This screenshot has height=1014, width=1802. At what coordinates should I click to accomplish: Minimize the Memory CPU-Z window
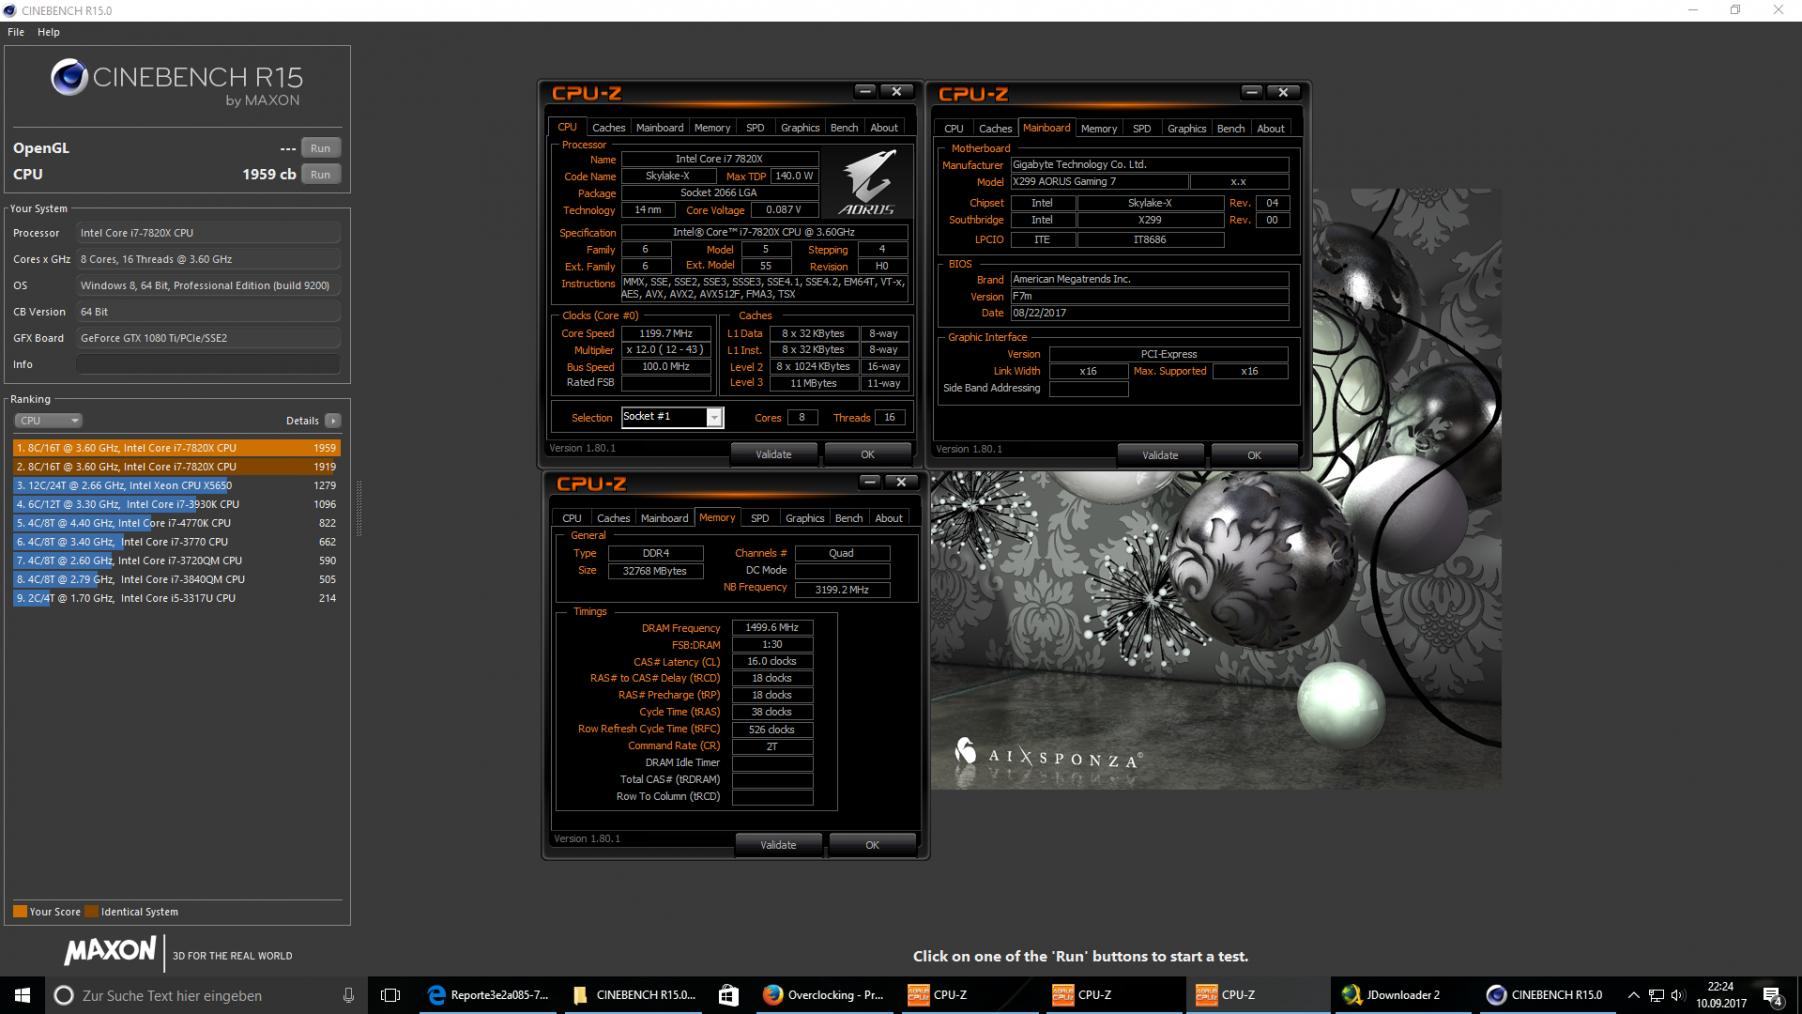[x=870, y=482]
